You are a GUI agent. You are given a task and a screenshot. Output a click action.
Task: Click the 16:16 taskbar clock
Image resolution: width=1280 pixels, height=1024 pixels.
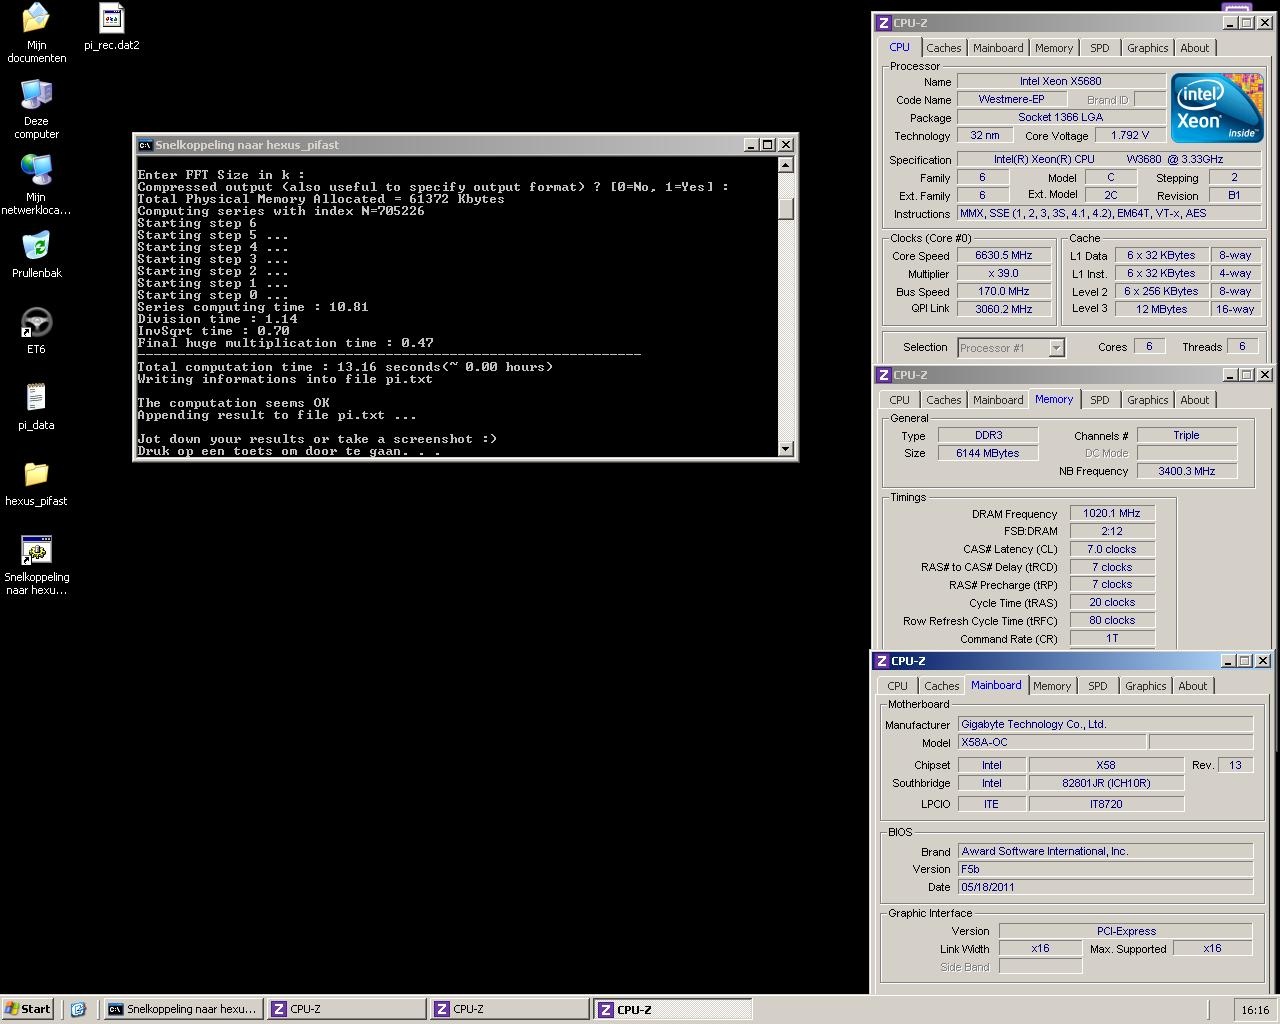tap(1255, 1010)
